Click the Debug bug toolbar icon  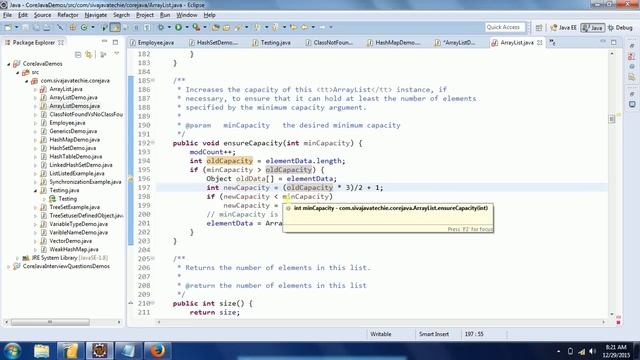(x=161, y=27)
